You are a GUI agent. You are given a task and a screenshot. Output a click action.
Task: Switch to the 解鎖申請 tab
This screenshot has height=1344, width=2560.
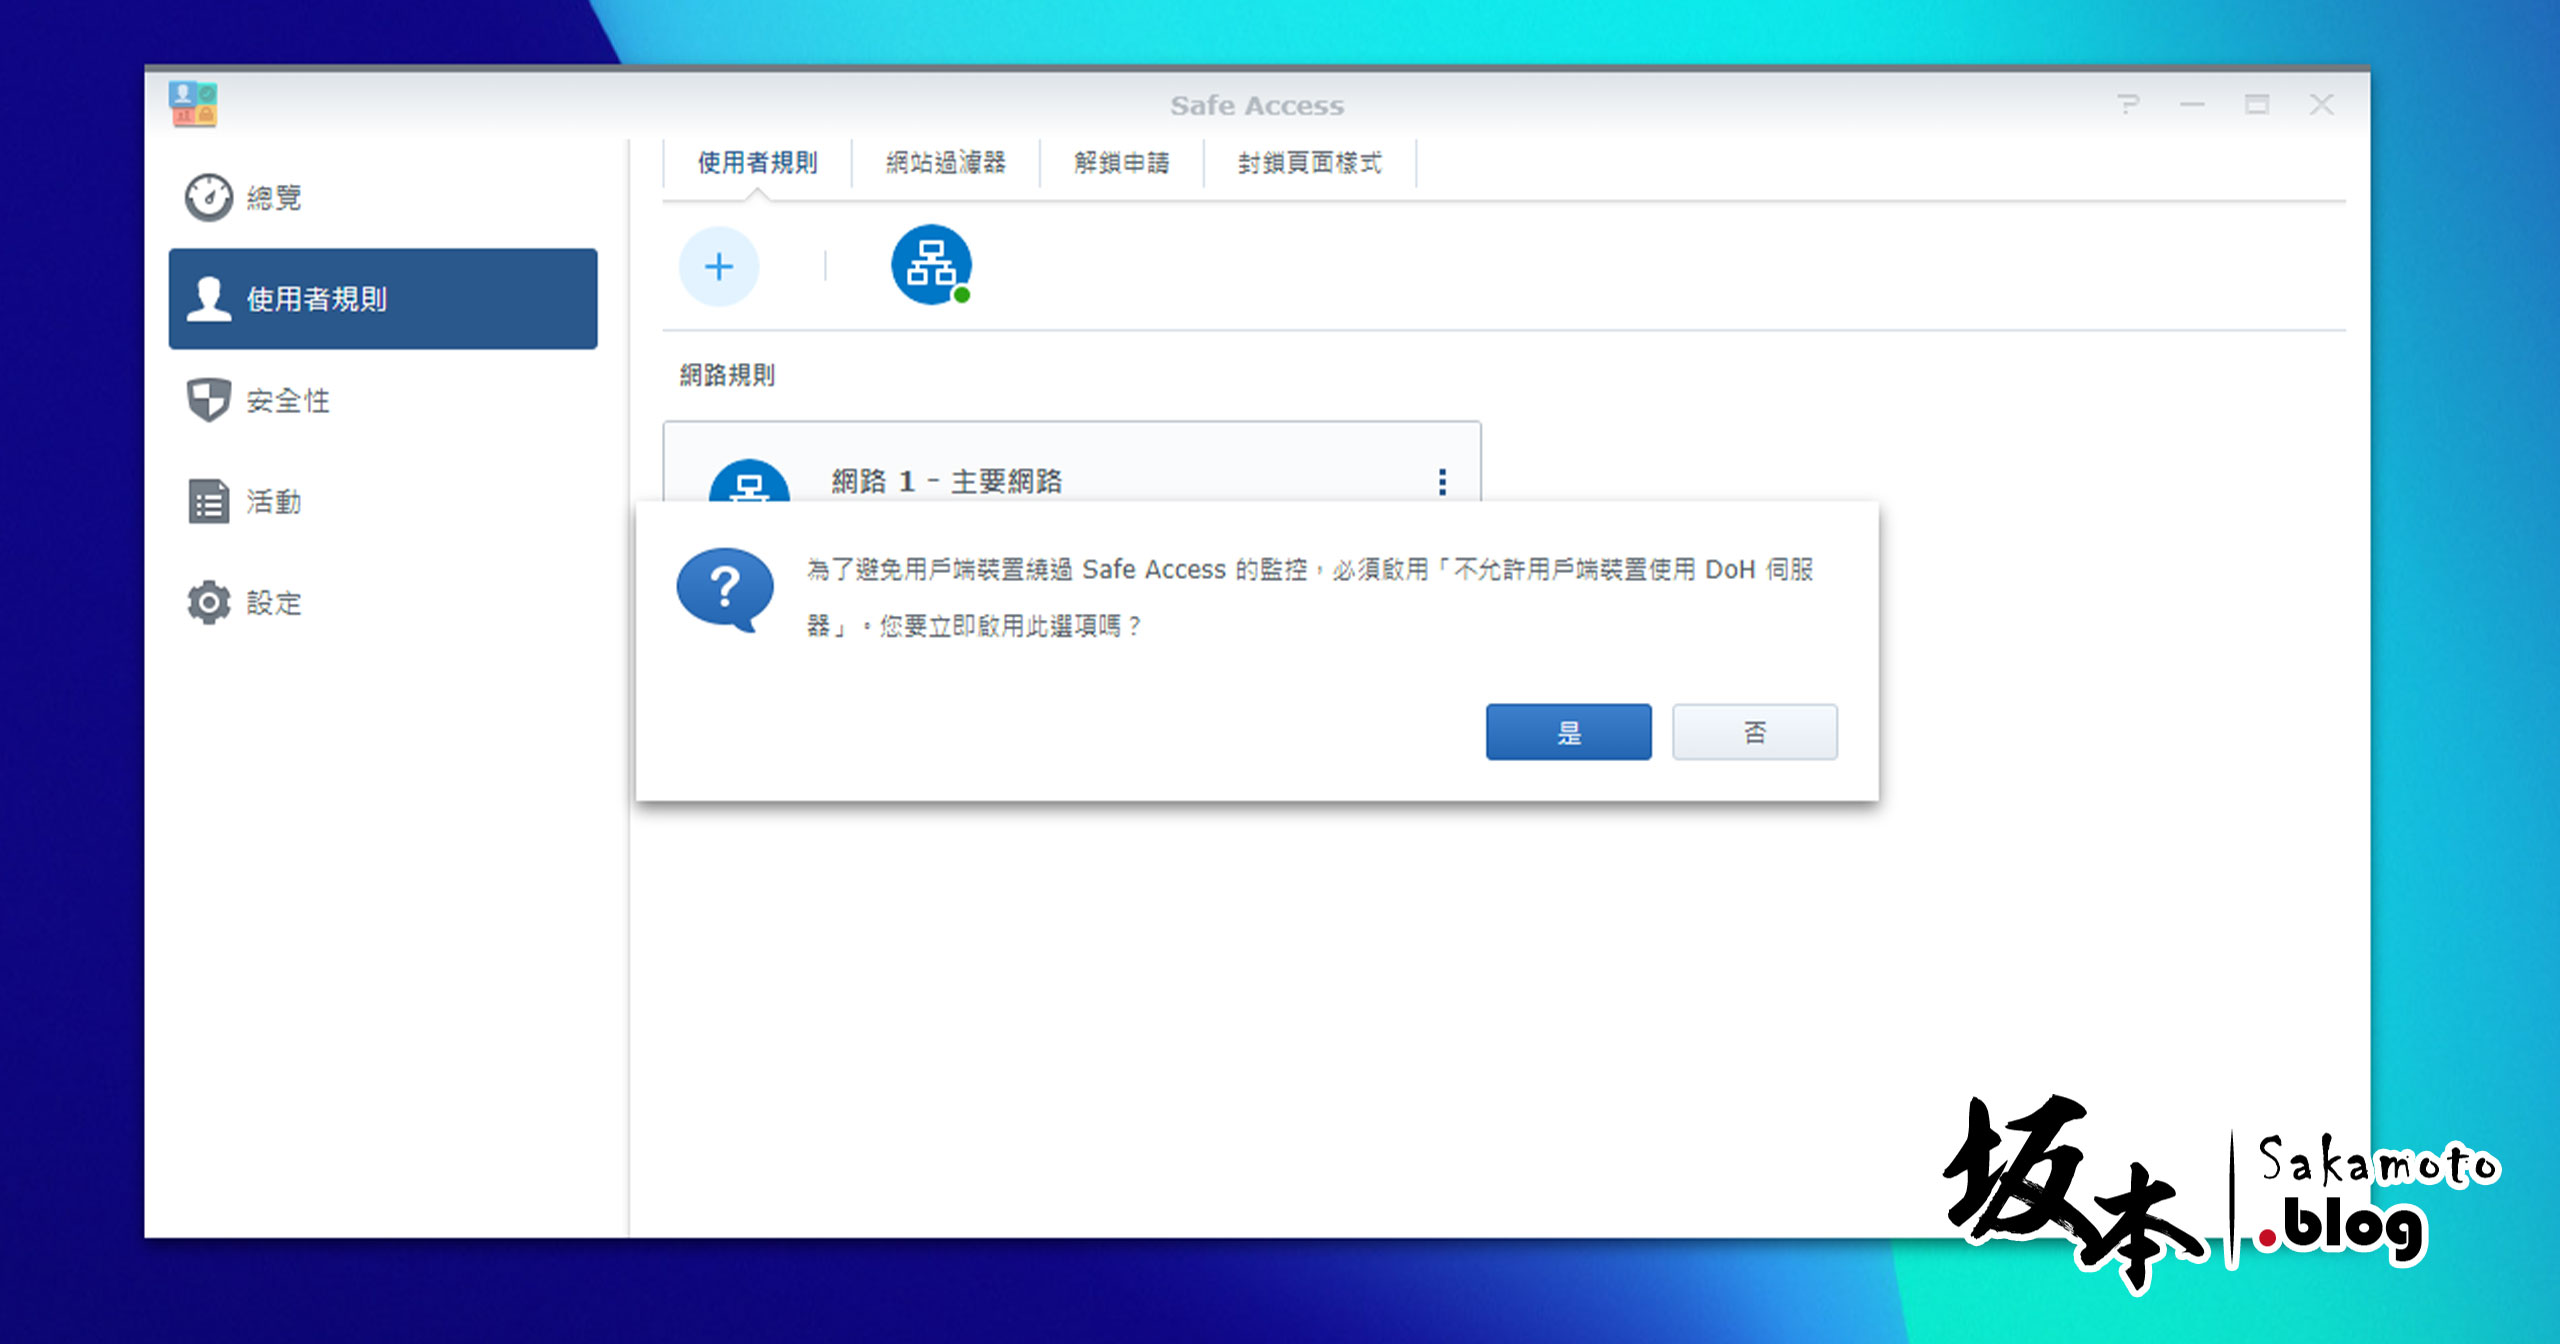point(1121,162)
